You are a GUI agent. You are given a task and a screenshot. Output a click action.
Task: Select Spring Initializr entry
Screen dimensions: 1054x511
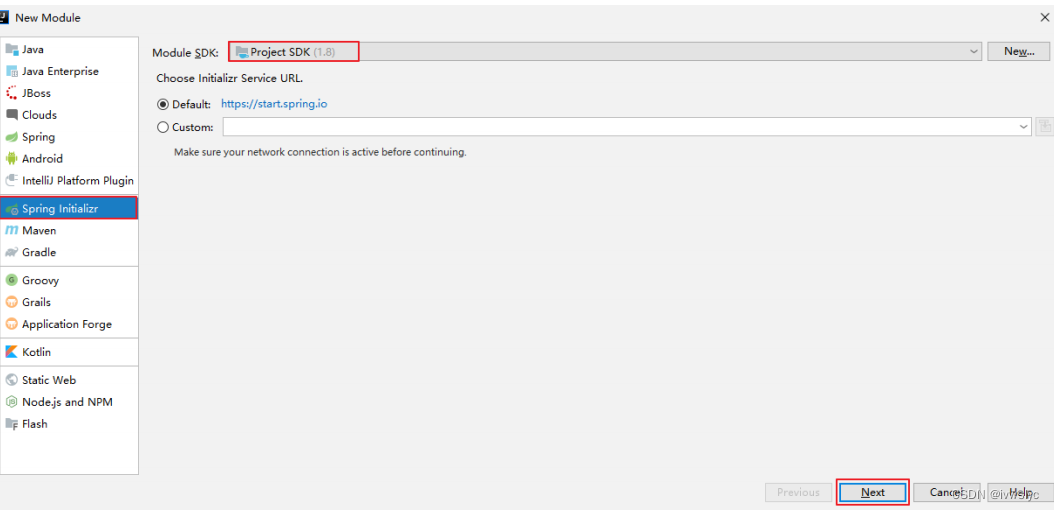click(70, 209)
